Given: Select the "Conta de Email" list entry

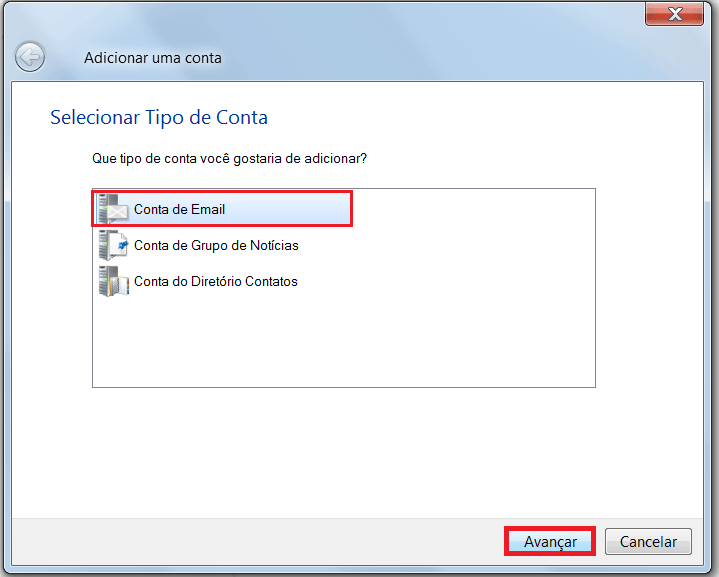Looking at the screenshot, I should pos(180,210).
